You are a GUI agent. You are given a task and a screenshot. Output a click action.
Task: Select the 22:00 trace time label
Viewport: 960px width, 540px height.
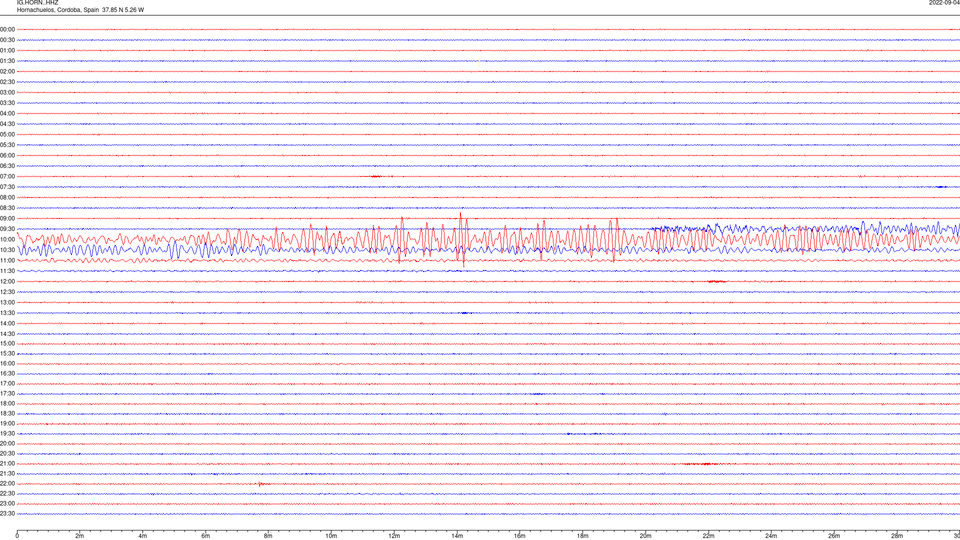point(7,484)
